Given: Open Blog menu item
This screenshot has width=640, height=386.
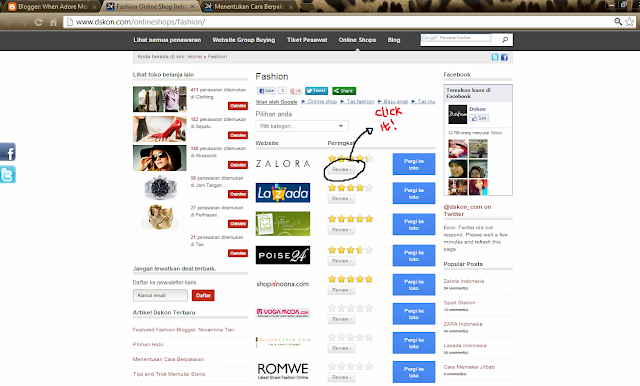Looking at the screenshot, I should (x=394, y=40).
